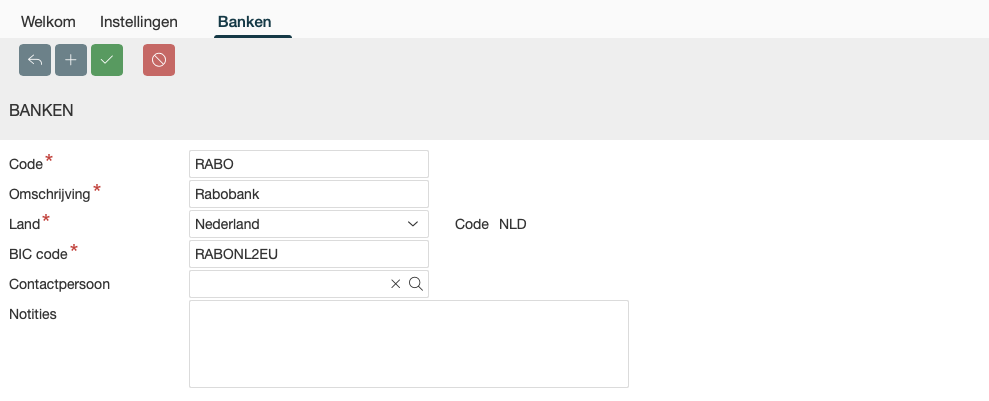989x401 pixels.
Task: Click into the Notities text area
Action: pyautogui.click(x=408, y=343)
